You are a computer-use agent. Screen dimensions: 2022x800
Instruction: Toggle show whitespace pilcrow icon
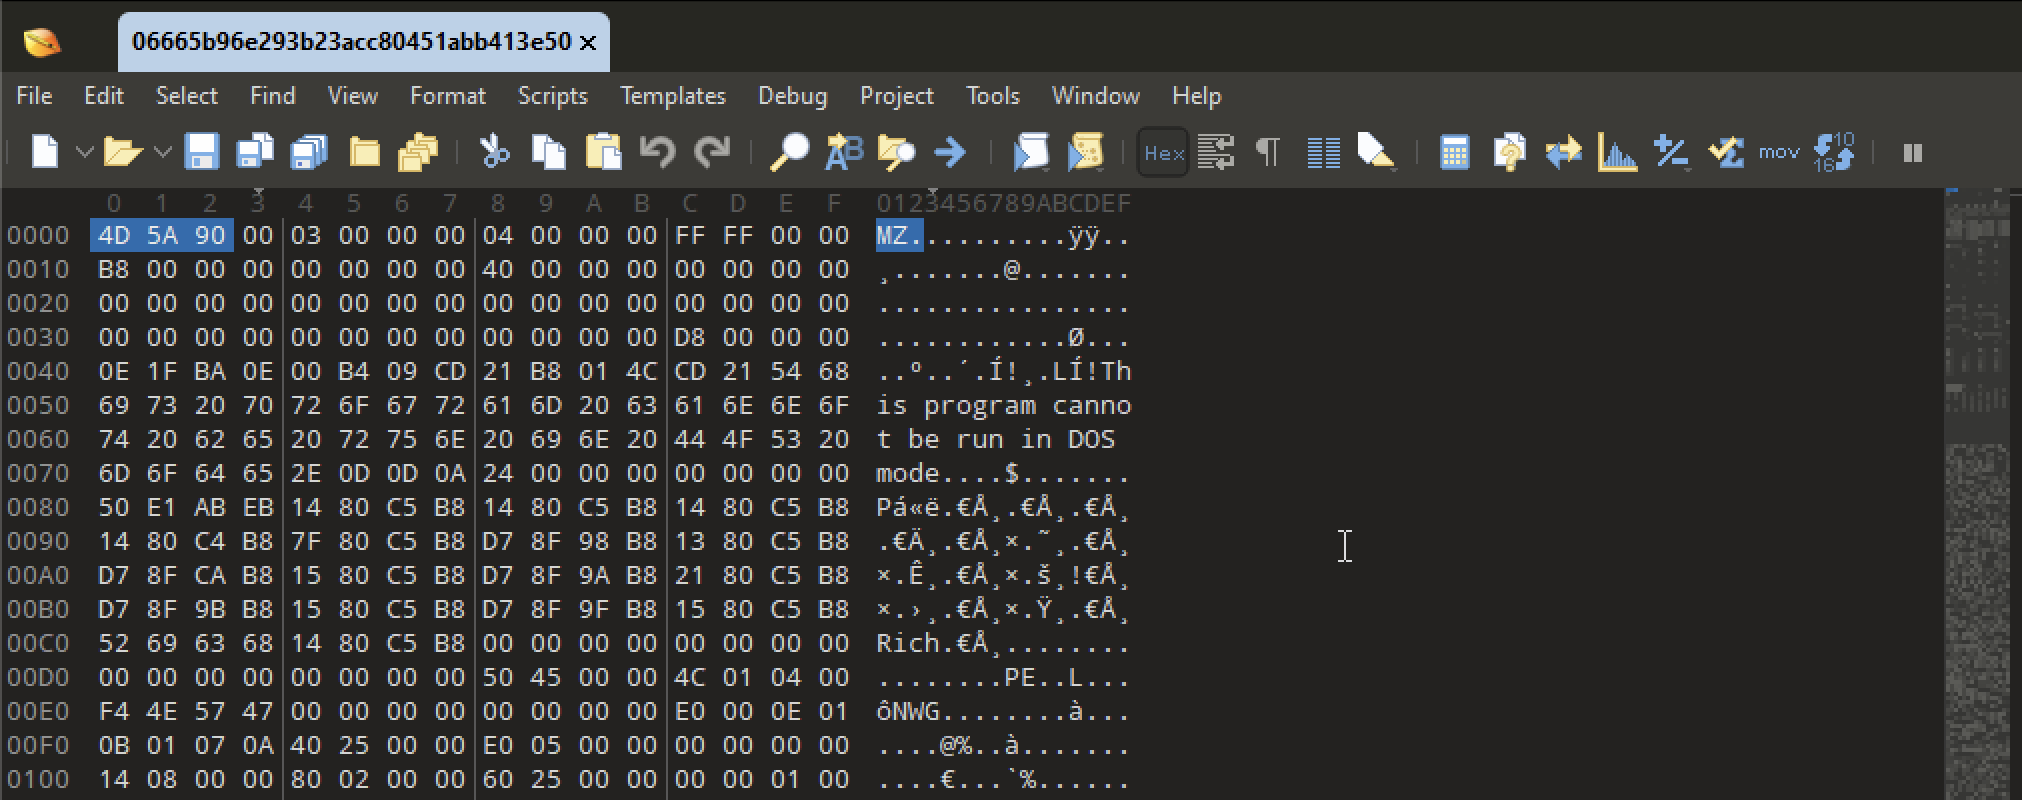point(1268,152)
